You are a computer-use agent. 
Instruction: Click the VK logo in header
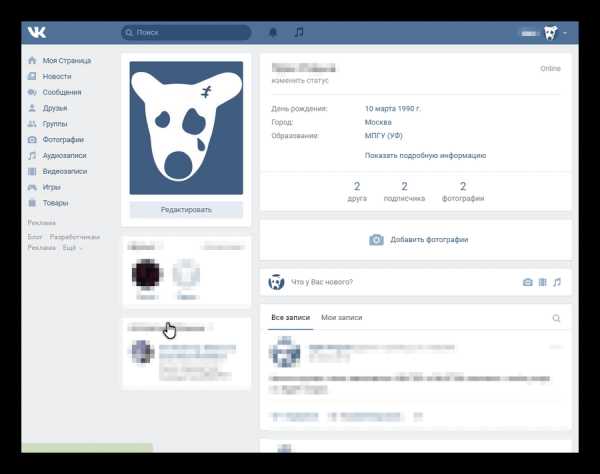point(37,33)
